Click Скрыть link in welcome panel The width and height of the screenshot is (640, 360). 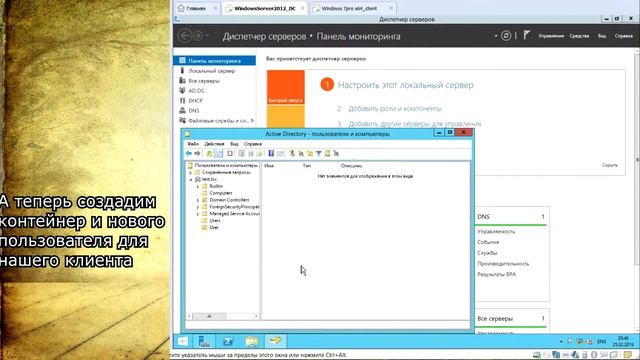[x=610, y=165]
